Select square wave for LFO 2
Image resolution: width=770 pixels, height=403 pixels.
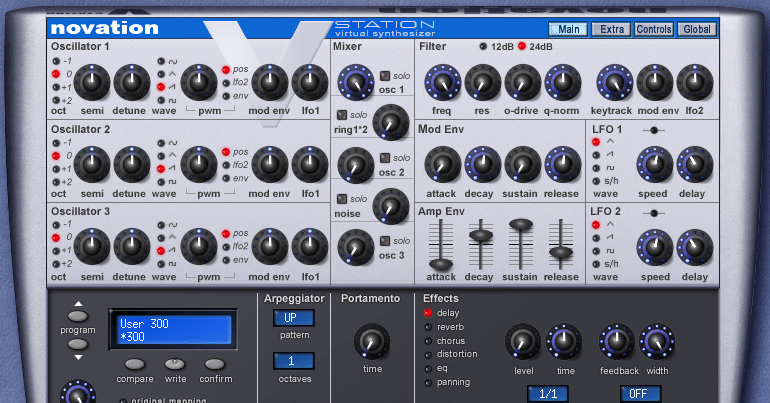coord(596,251)
